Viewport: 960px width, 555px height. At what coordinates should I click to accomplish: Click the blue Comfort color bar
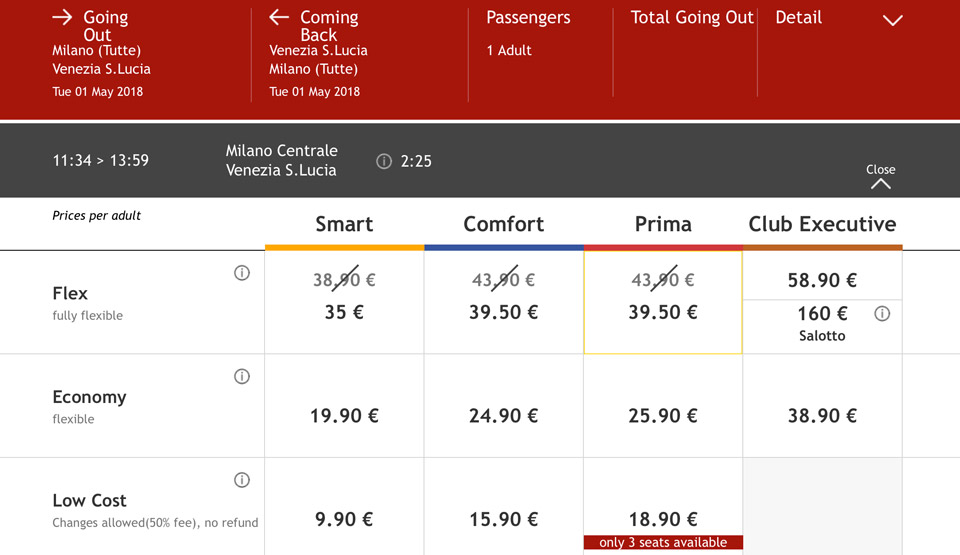(x=504, y=247)
